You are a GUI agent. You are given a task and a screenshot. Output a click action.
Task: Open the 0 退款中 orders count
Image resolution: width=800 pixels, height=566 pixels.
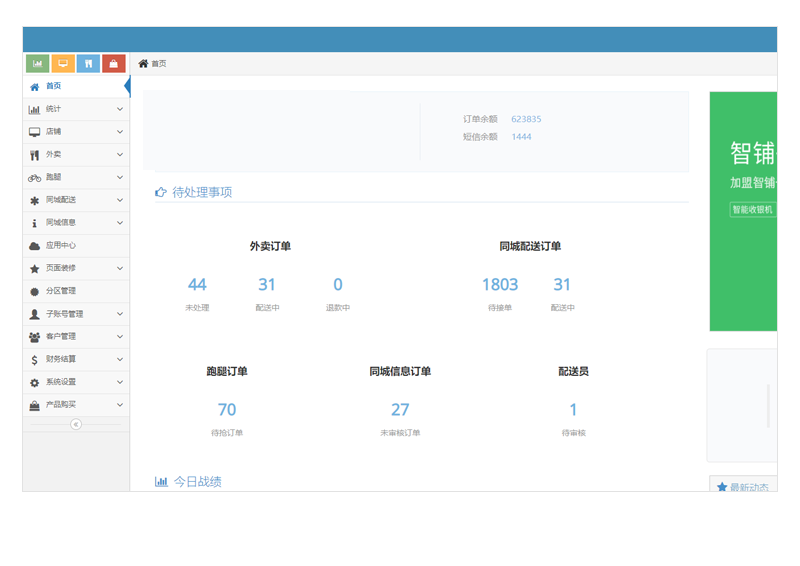[338, 284]
